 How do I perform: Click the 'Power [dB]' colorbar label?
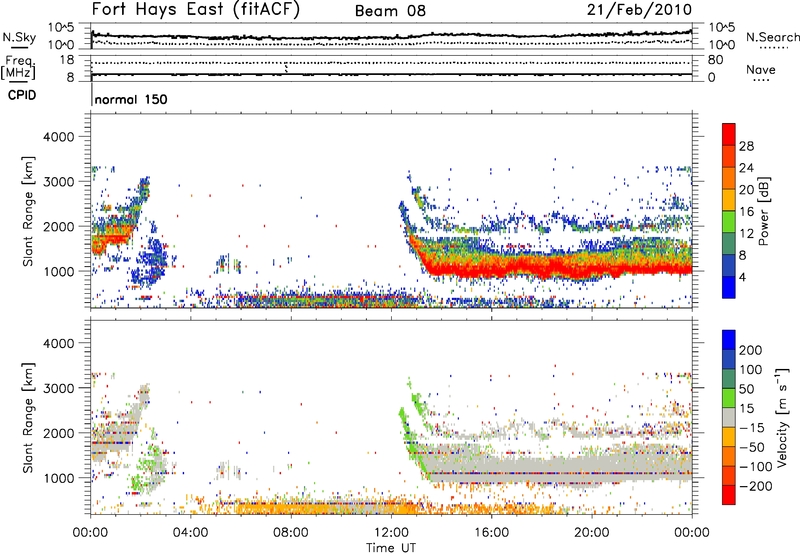(764, 211)
